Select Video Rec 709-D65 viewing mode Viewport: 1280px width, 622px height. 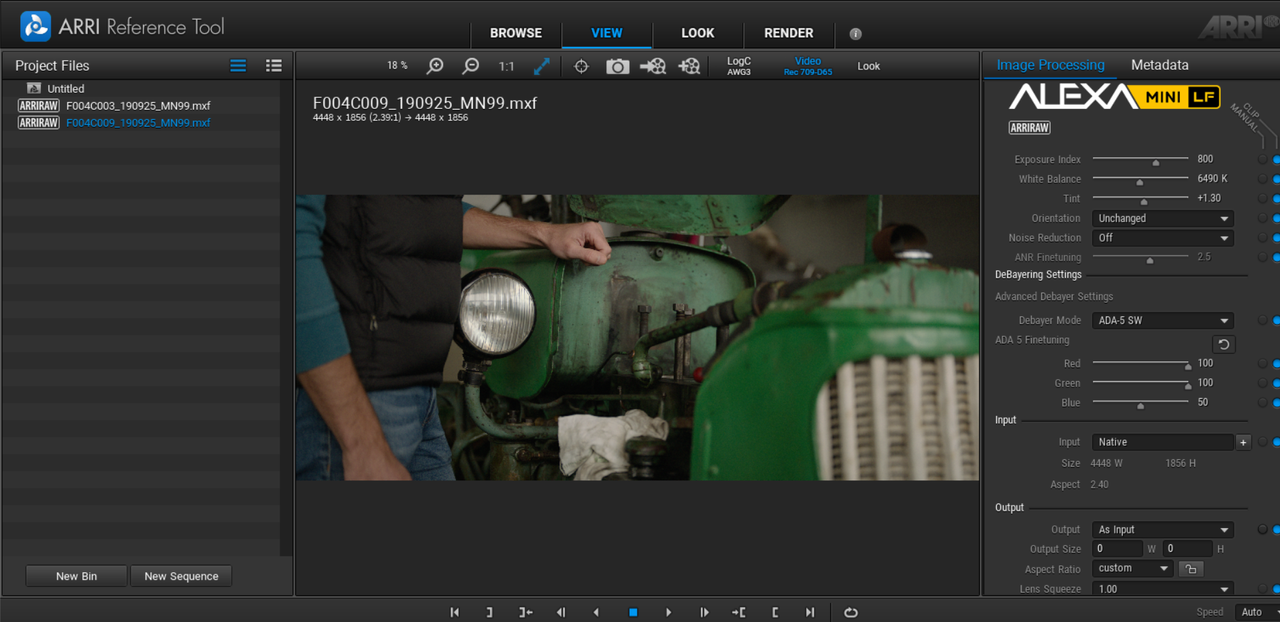point(808,66)
